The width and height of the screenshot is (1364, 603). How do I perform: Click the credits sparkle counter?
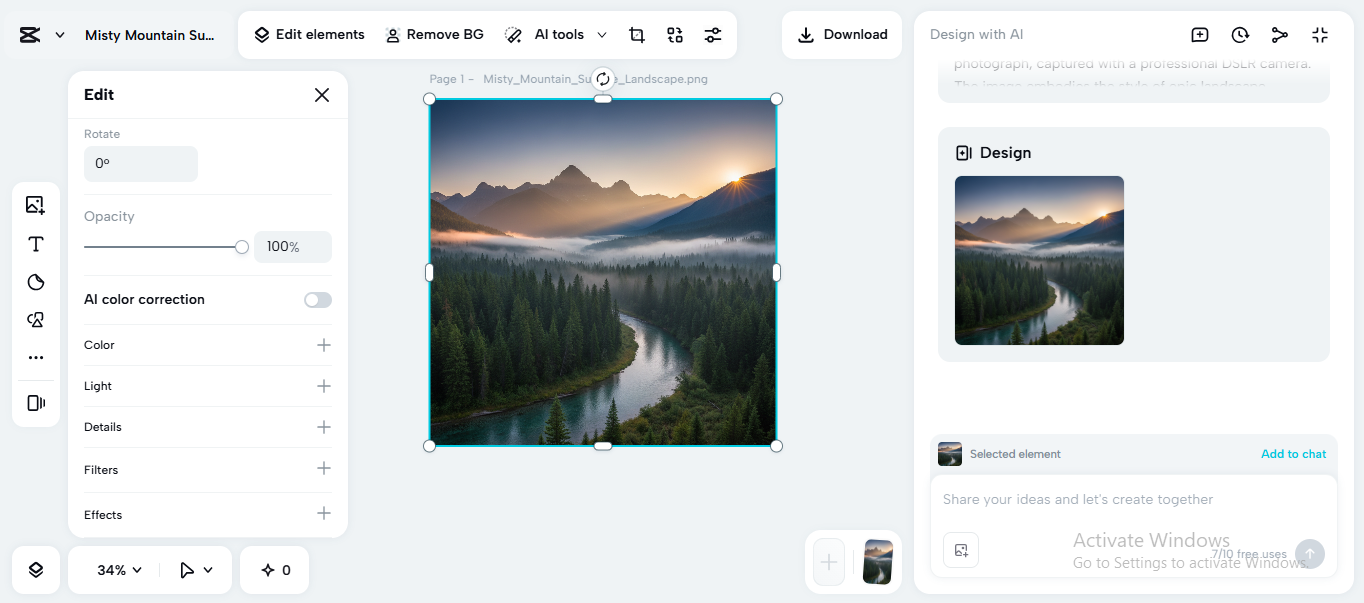tap(275, 570)
